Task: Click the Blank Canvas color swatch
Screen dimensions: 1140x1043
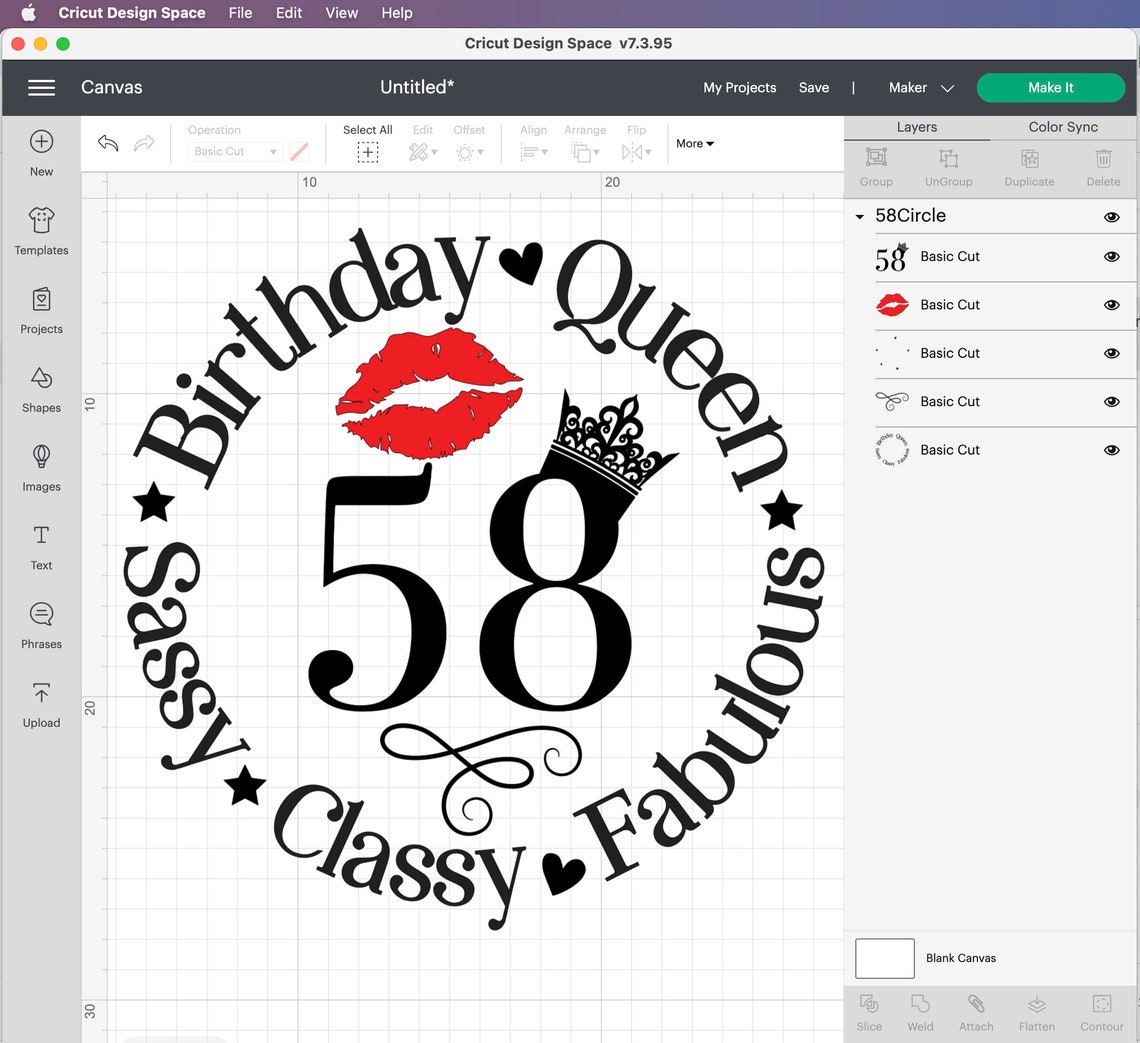Action: click(884, 957)
